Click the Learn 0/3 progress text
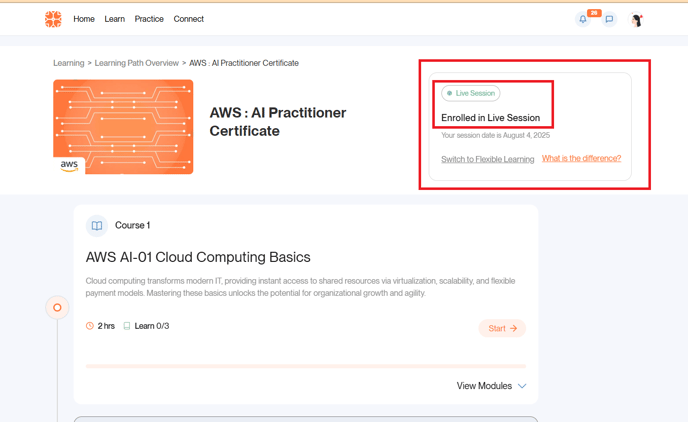Viewport: 688px width, 422px height. point(152,326)
